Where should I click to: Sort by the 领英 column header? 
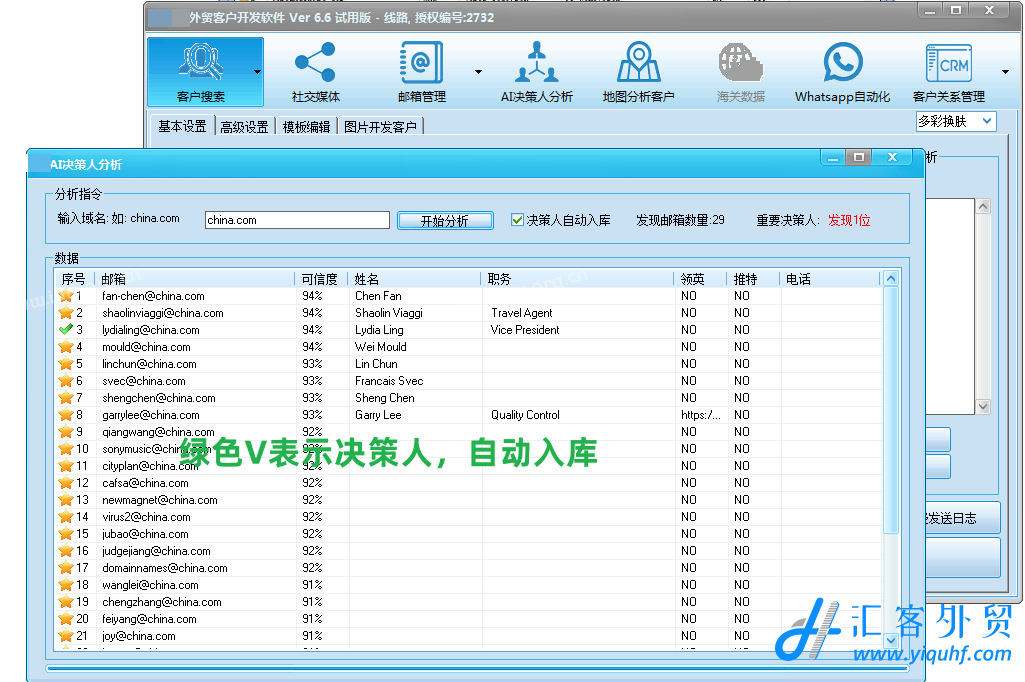coord(700,279)
